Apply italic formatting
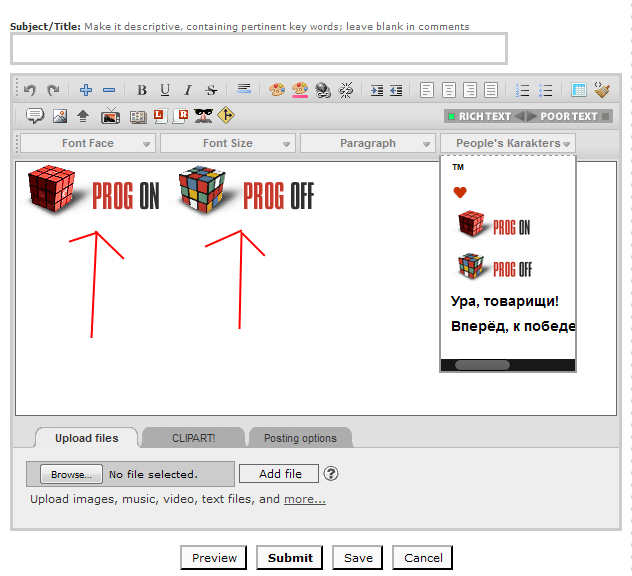 (x=187, y=90)
